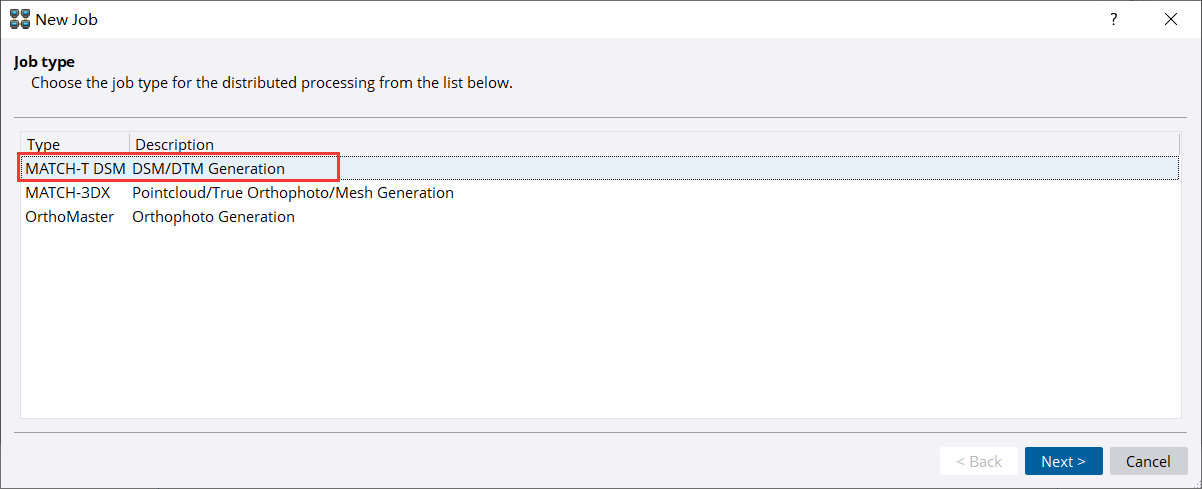Select the MATCH-T DSM job type

point(74,168)
